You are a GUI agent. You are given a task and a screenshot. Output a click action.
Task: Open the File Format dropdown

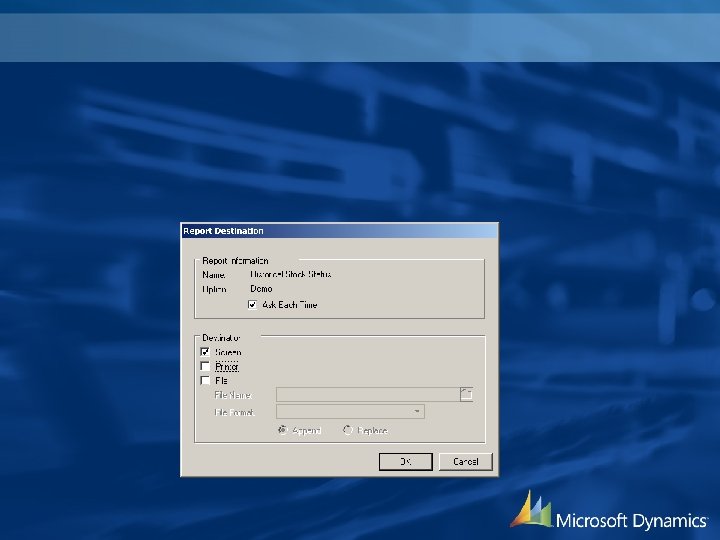click(x=350, y=411)
